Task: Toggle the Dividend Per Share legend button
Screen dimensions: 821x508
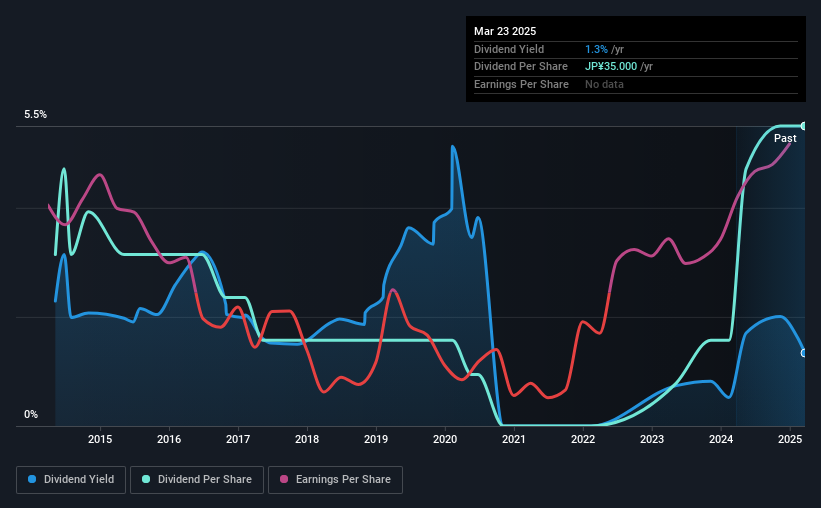Action: (197, 480)
